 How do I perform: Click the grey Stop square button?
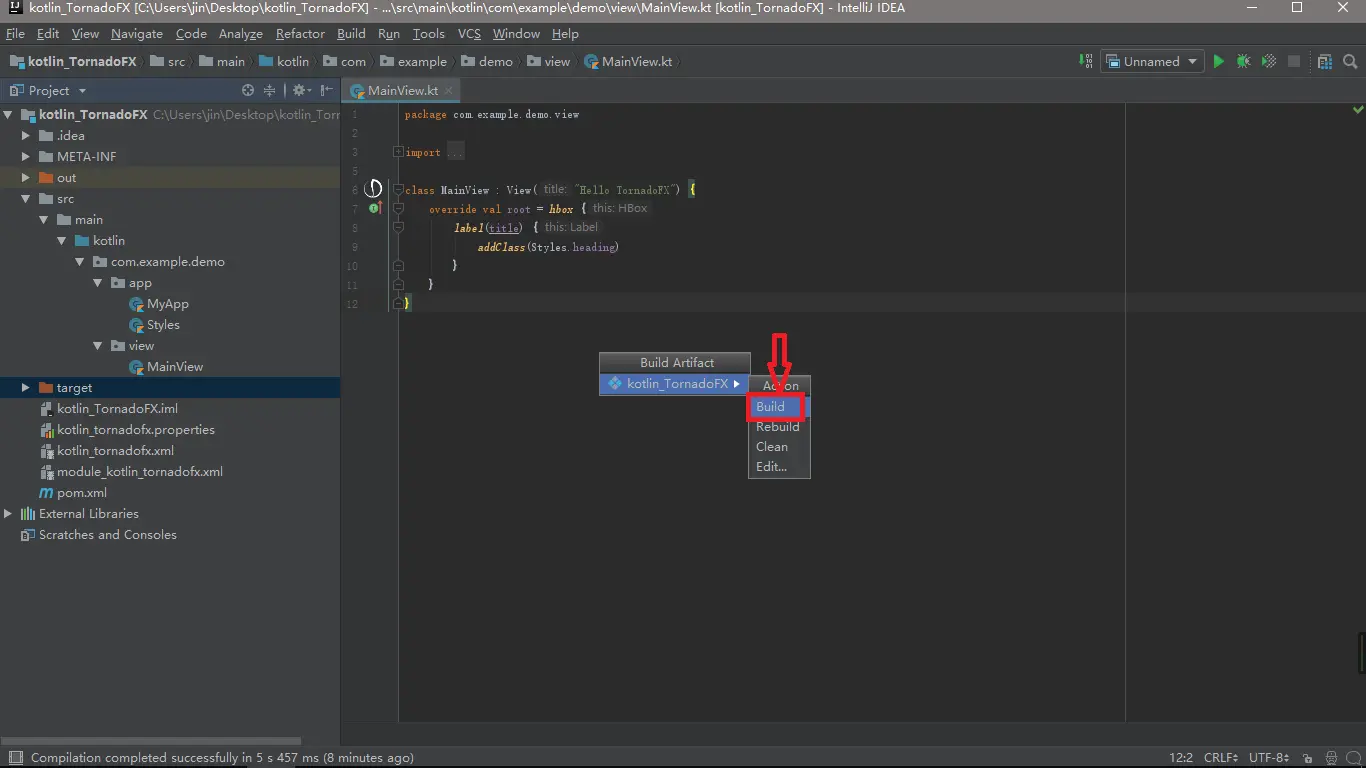click(1293, 61)
